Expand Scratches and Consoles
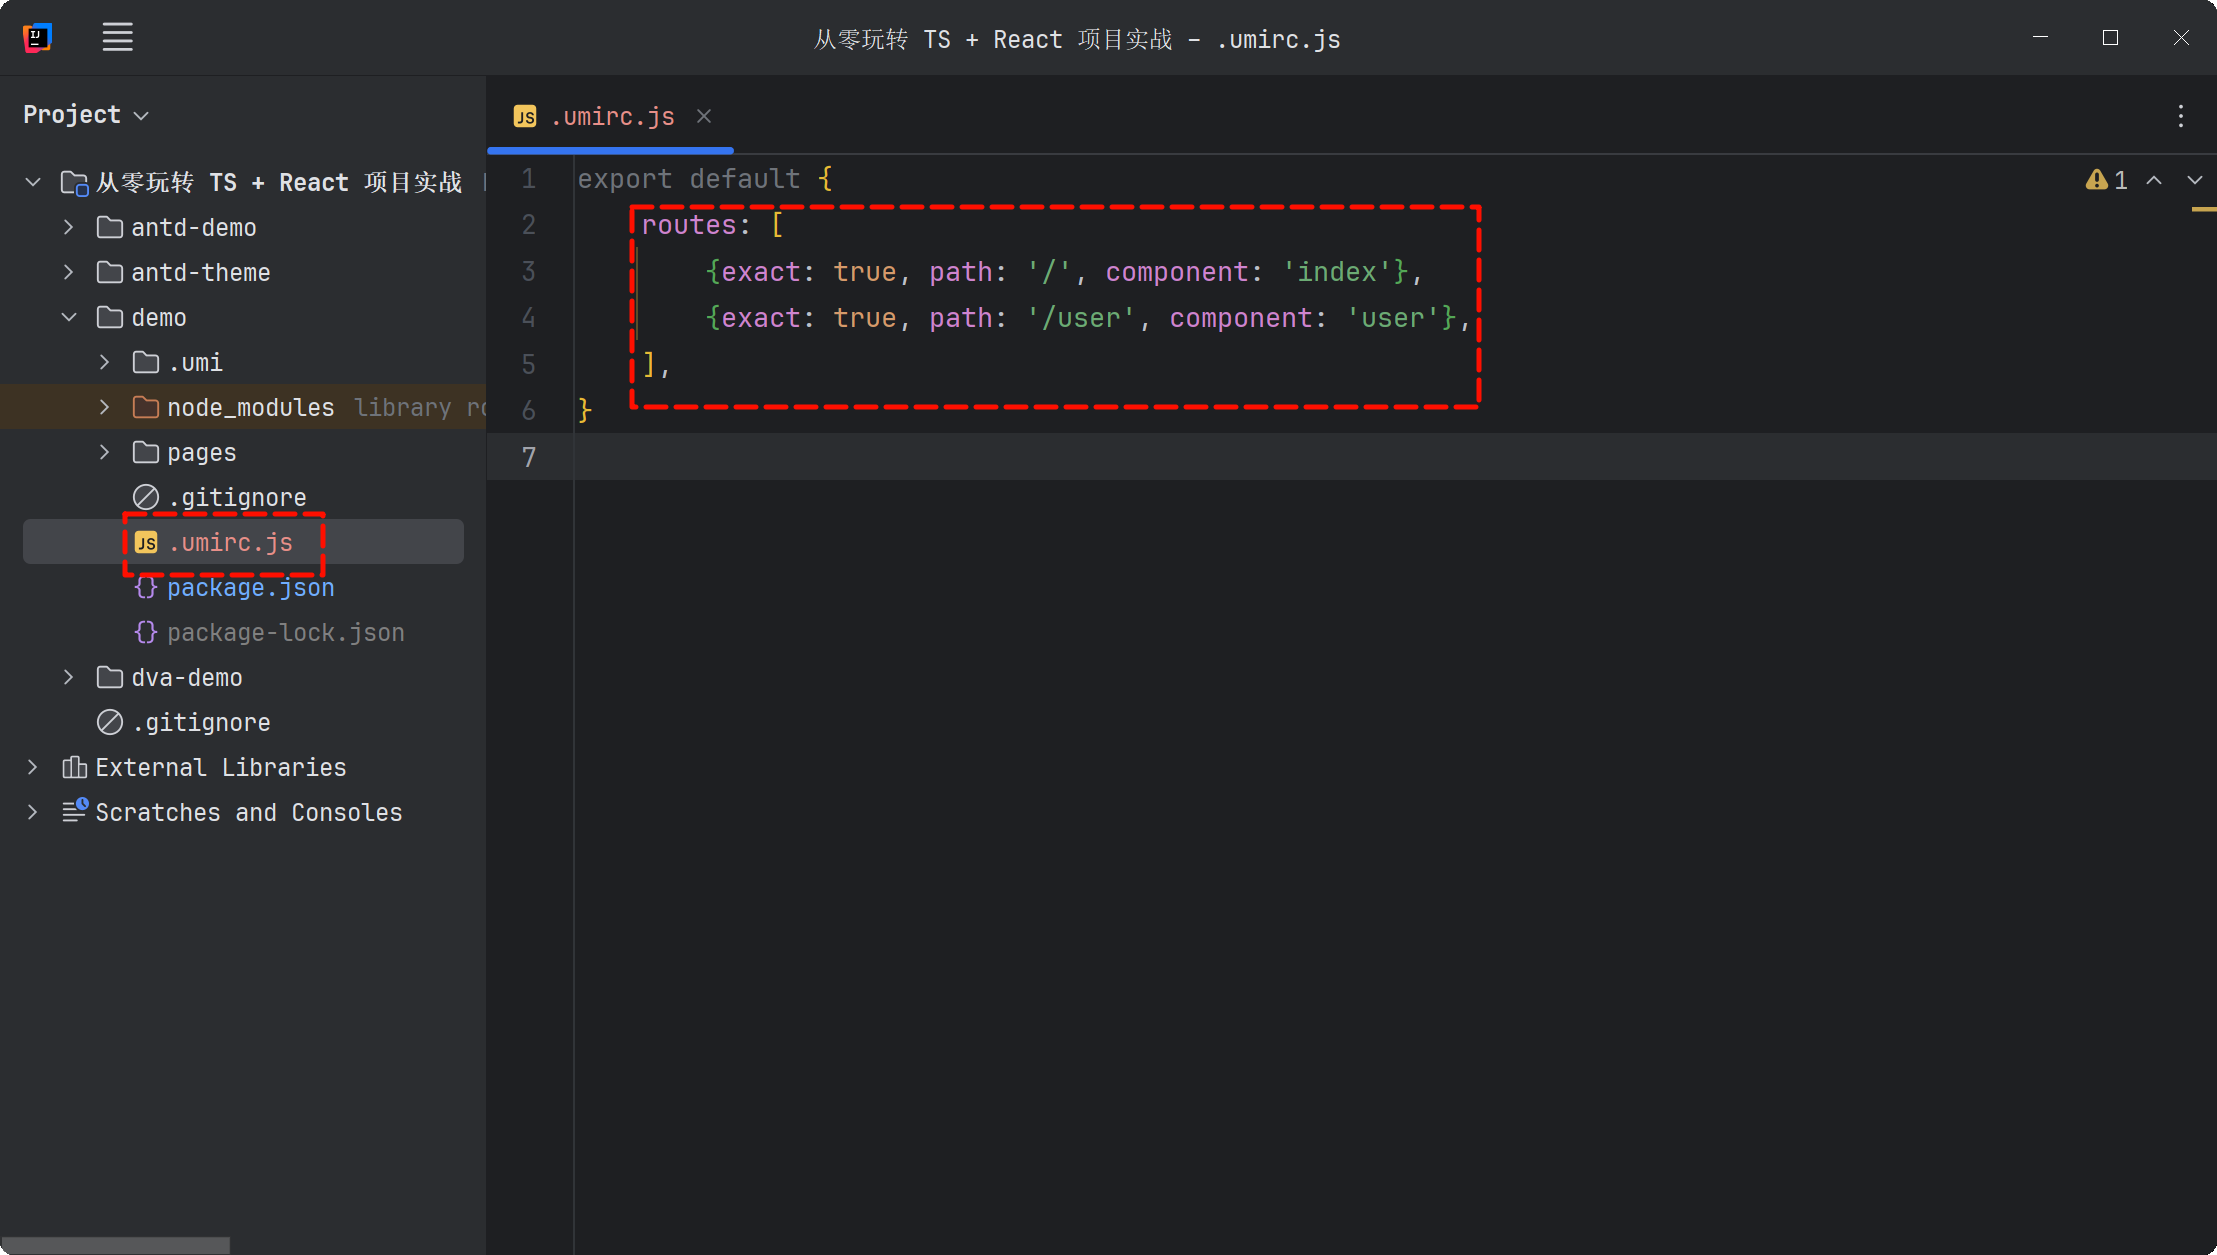This screenshot has width=2217, height=1255. click(x=32, y=812)
